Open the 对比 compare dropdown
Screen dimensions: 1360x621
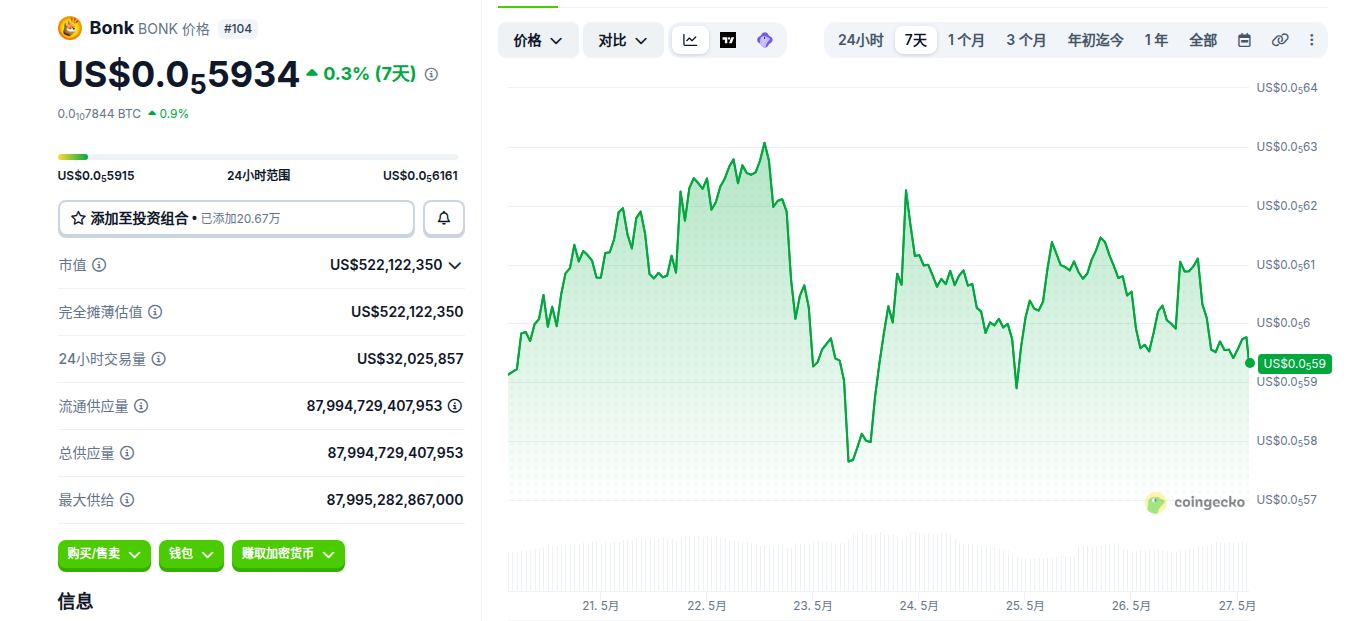(x=623, y=40)
